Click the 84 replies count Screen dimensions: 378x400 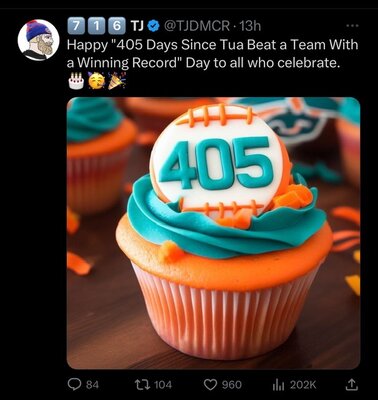click(92, 385)
